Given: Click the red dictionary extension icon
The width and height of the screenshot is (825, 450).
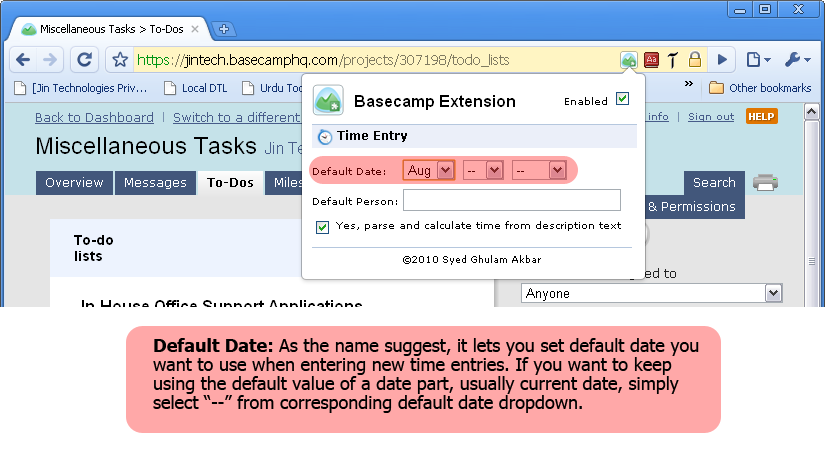Looking at the screenshot, I should [x=651, y=59].
